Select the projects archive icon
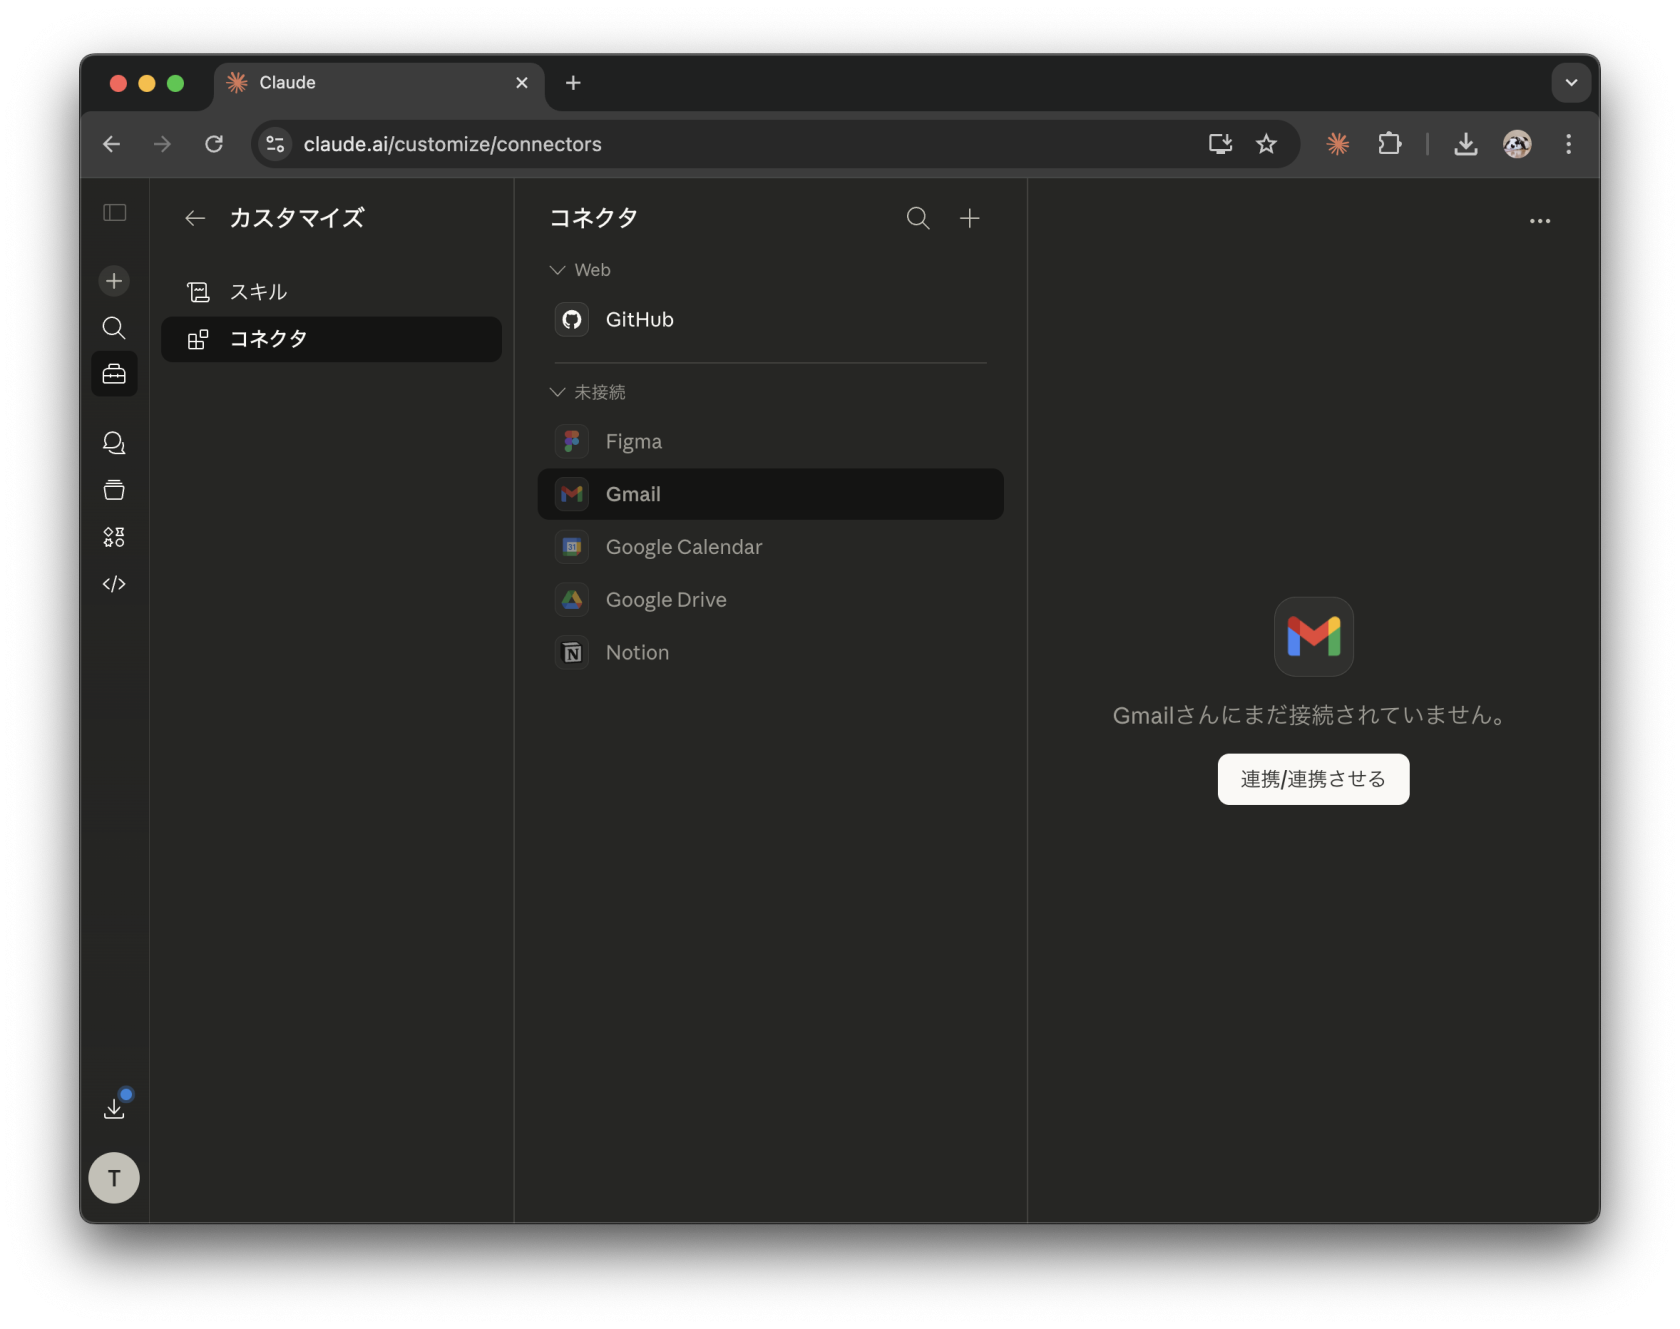The height and width of the screenshot is (1329, 1680). click(x=114, y=490)
